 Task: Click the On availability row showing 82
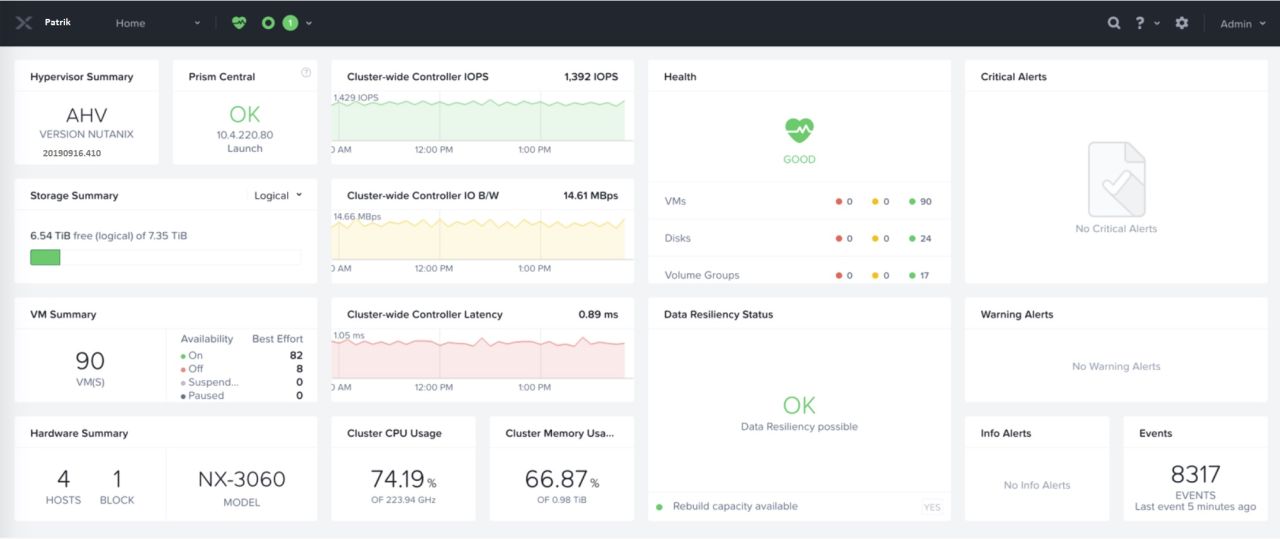pos(241,355)
